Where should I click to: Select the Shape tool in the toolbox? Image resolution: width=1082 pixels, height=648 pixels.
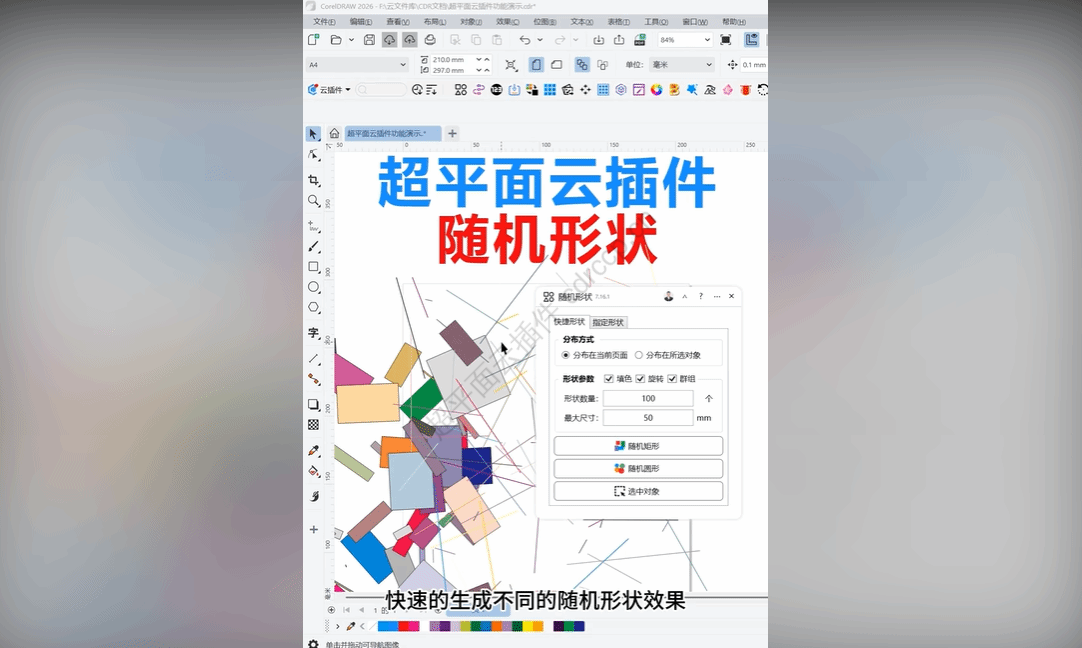(x=313, y=155)
